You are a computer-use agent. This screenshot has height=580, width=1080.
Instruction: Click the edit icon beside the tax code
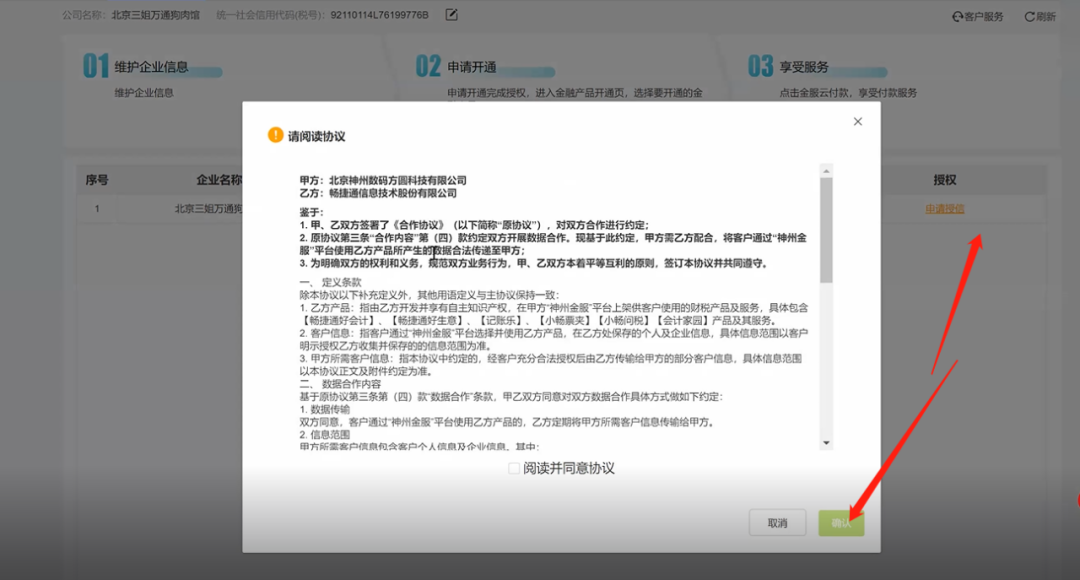pos(451,15)
